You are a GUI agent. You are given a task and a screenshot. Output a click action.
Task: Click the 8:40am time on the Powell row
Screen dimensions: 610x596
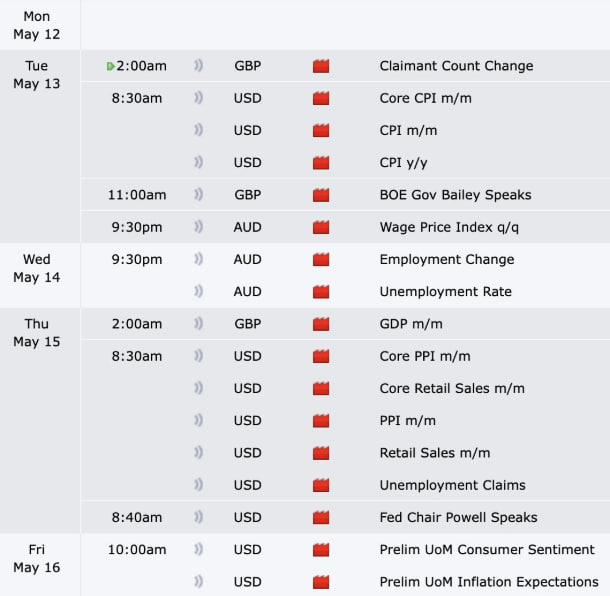138,517
